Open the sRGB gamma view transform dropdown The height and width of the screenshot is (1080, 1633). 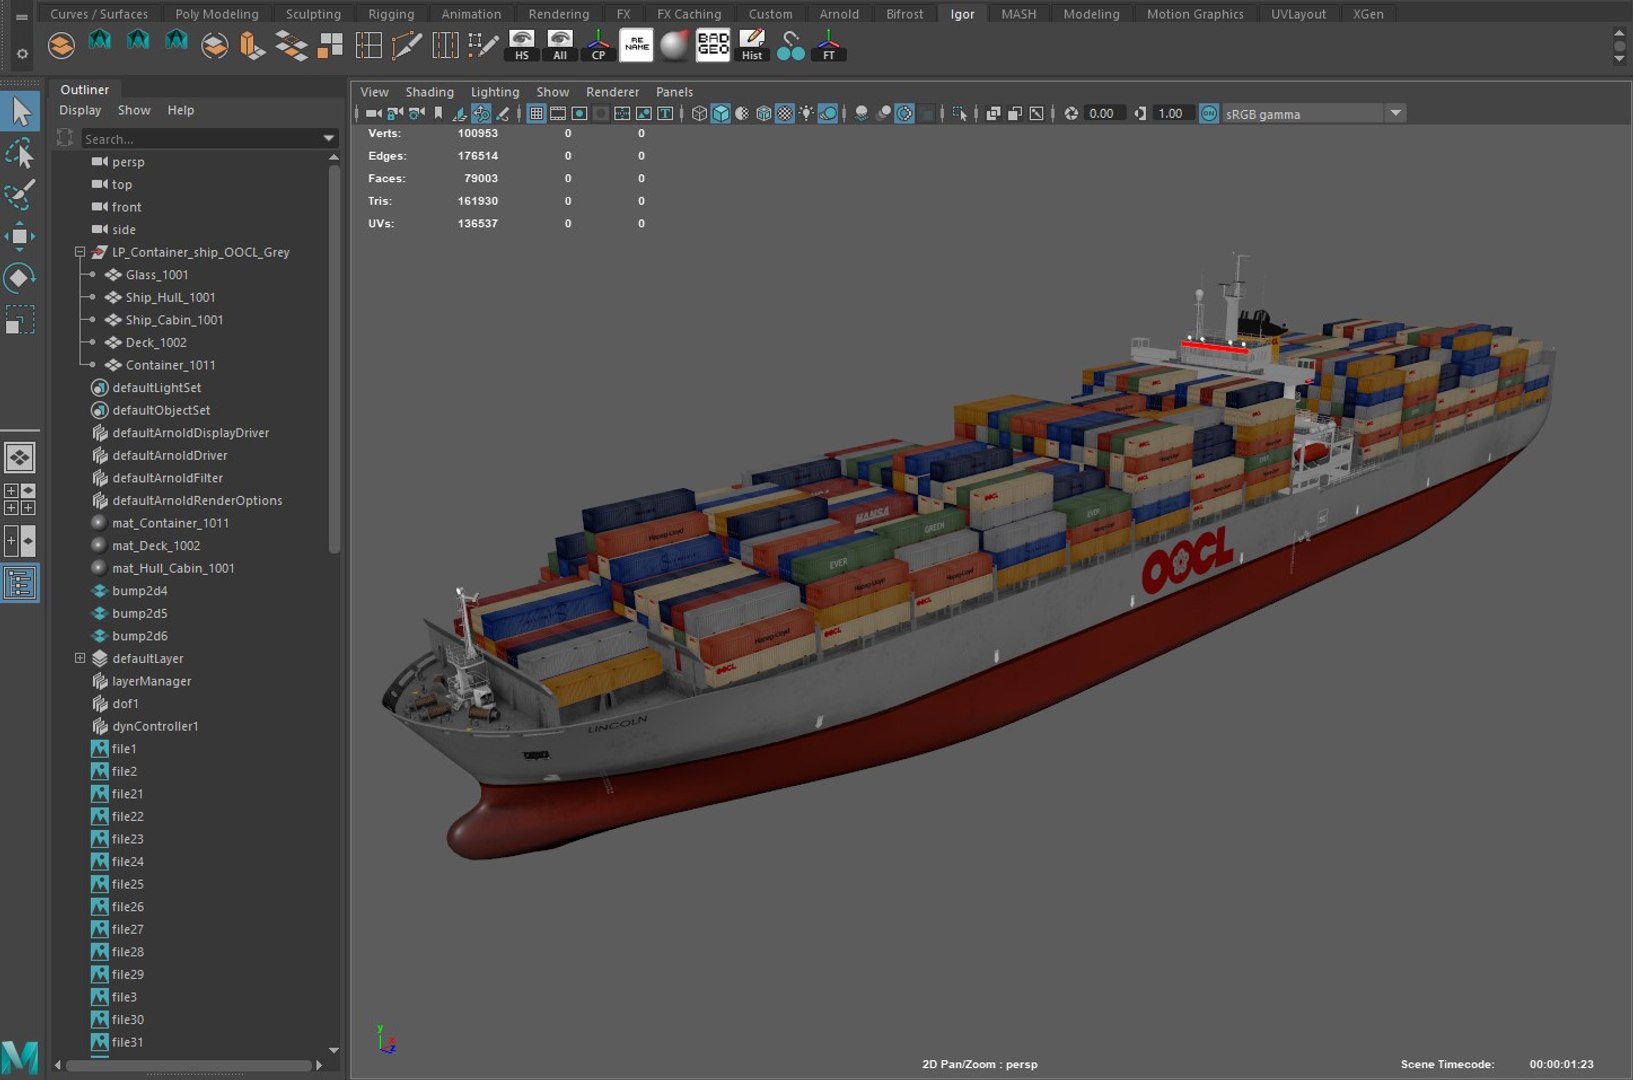pyautogui.click(x=1396, y=114)
